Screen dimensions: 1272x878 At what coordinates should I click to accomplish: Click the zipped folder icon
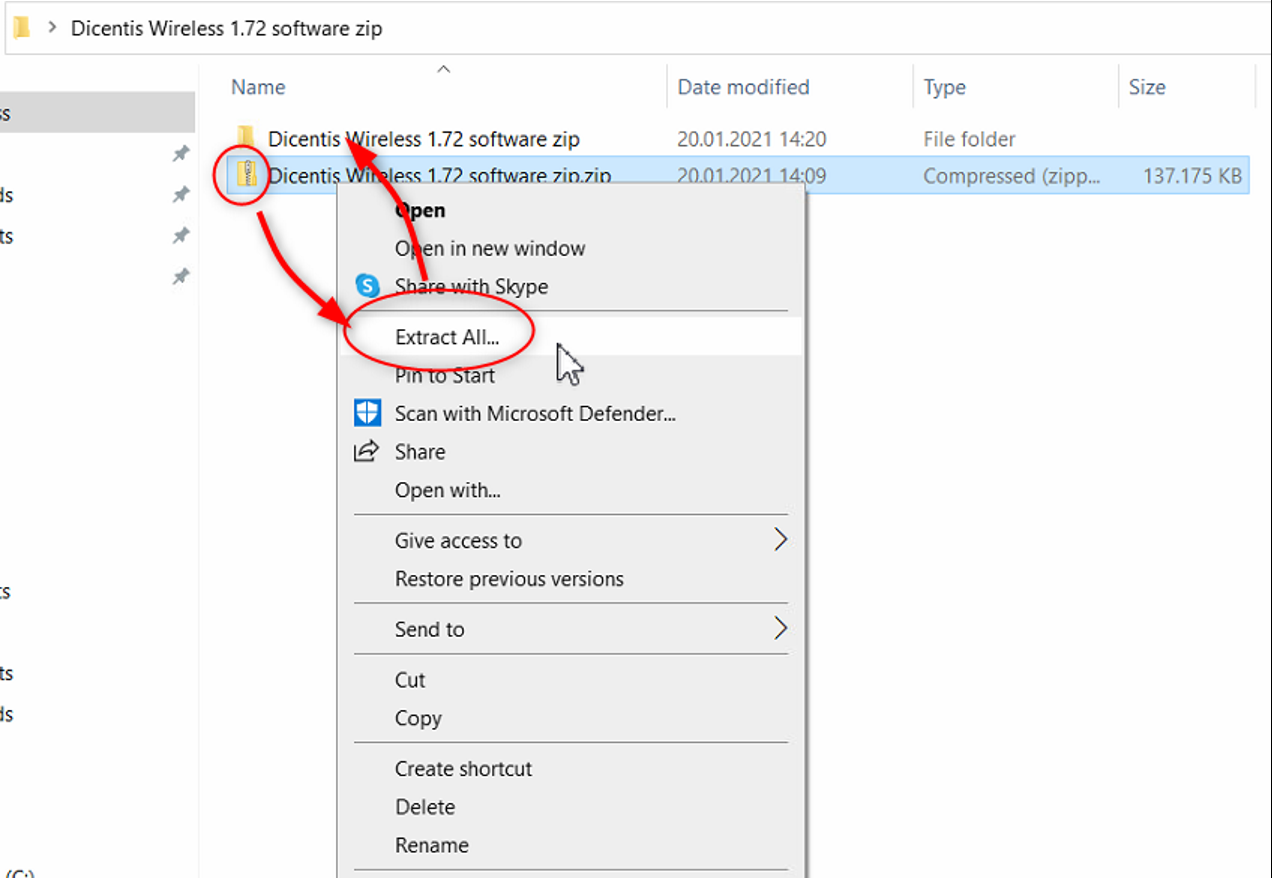(x=246, y=176)
